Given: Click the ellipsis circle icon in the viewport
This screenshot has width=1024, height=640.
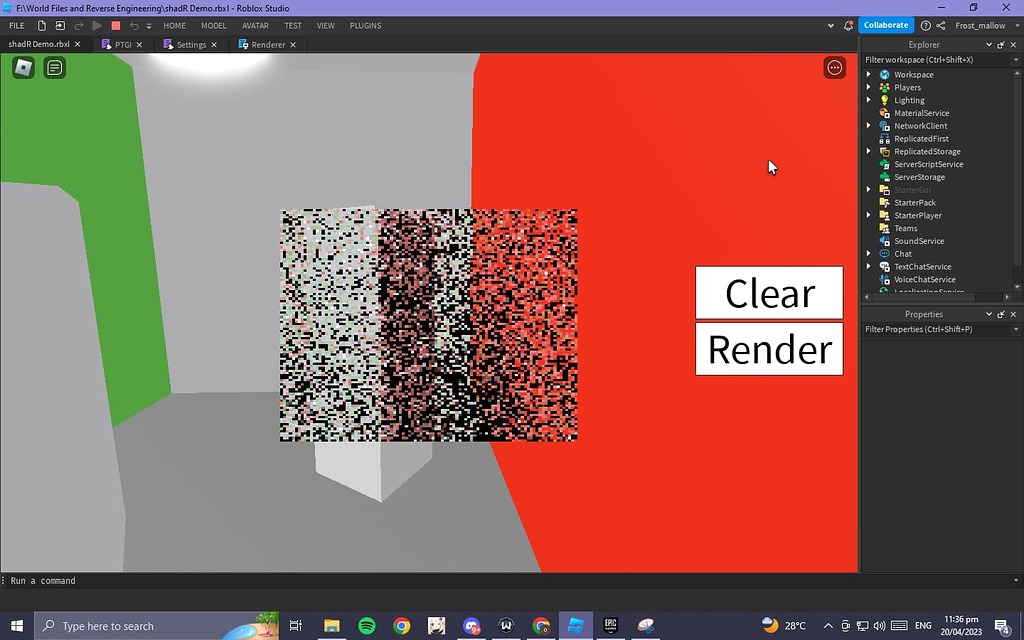Looking at the screenshot, I should [x=835, y=67].
